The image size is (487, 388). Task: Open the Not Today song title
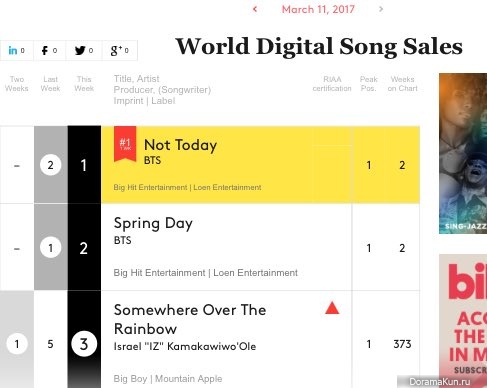pos(180,145)
